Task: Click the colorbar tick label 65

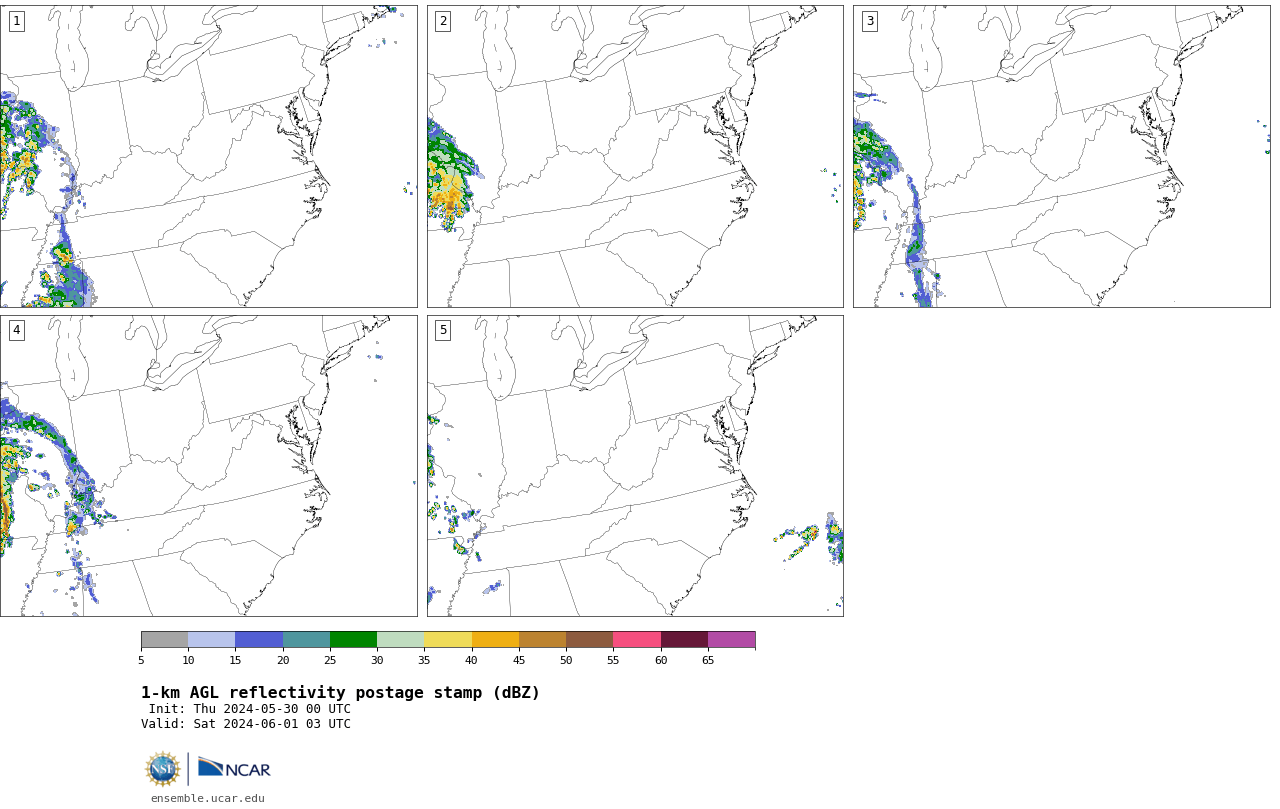Action: tap(708, 660)
